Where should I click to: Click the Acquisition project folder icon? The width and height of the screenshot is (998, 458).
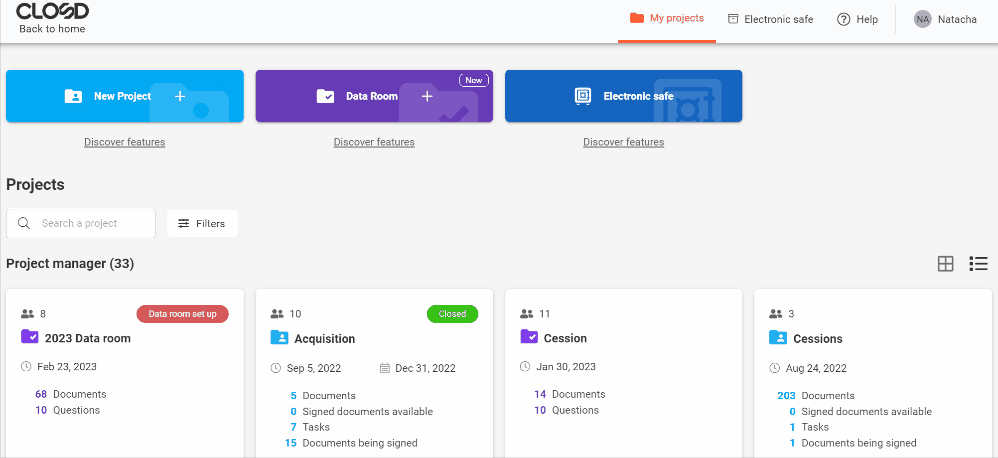279,338
